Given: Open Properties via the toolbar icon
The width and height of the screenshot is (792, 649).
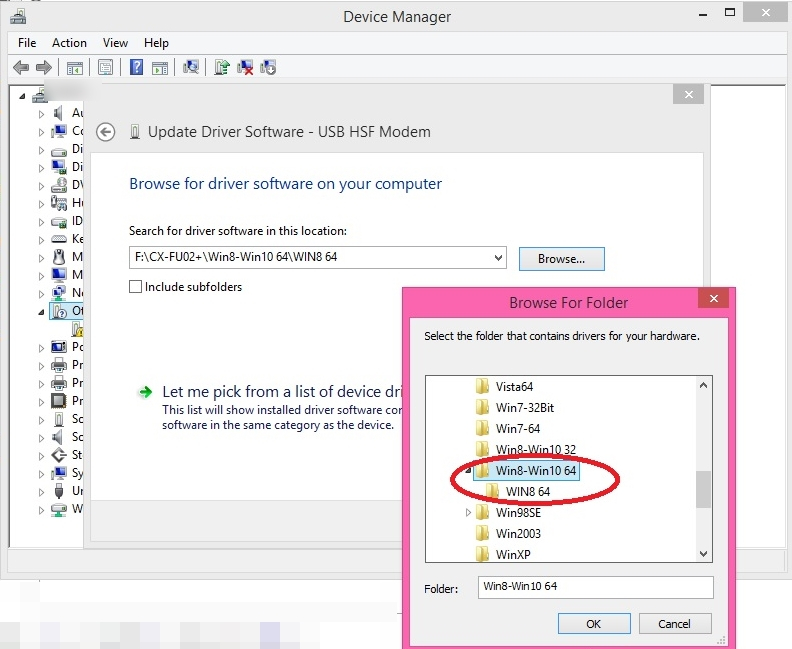Looking at the screenshot, I should [105, 67].
